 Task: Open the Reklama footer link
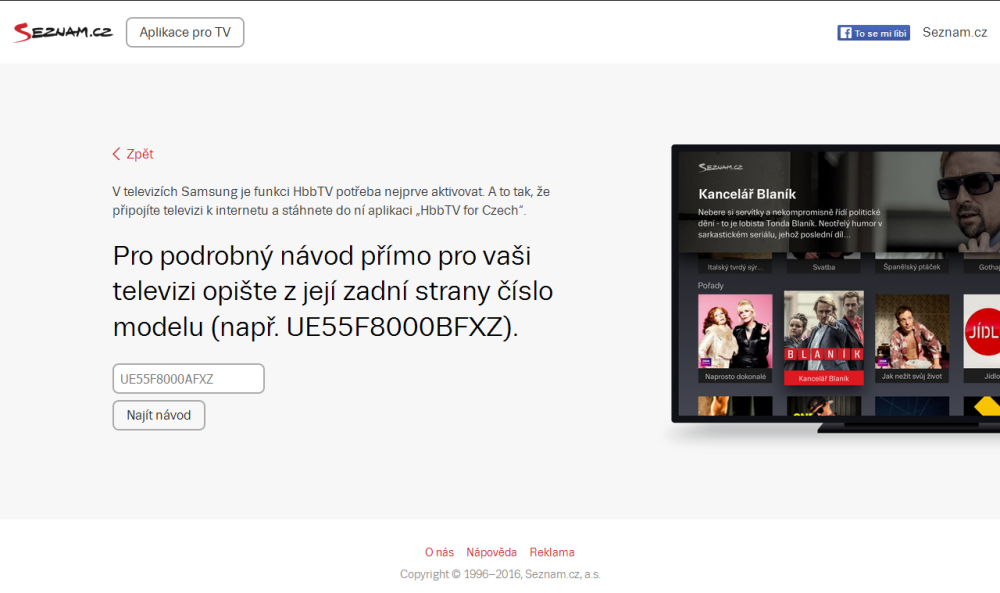pyautogui.click(x=552, y=552)
